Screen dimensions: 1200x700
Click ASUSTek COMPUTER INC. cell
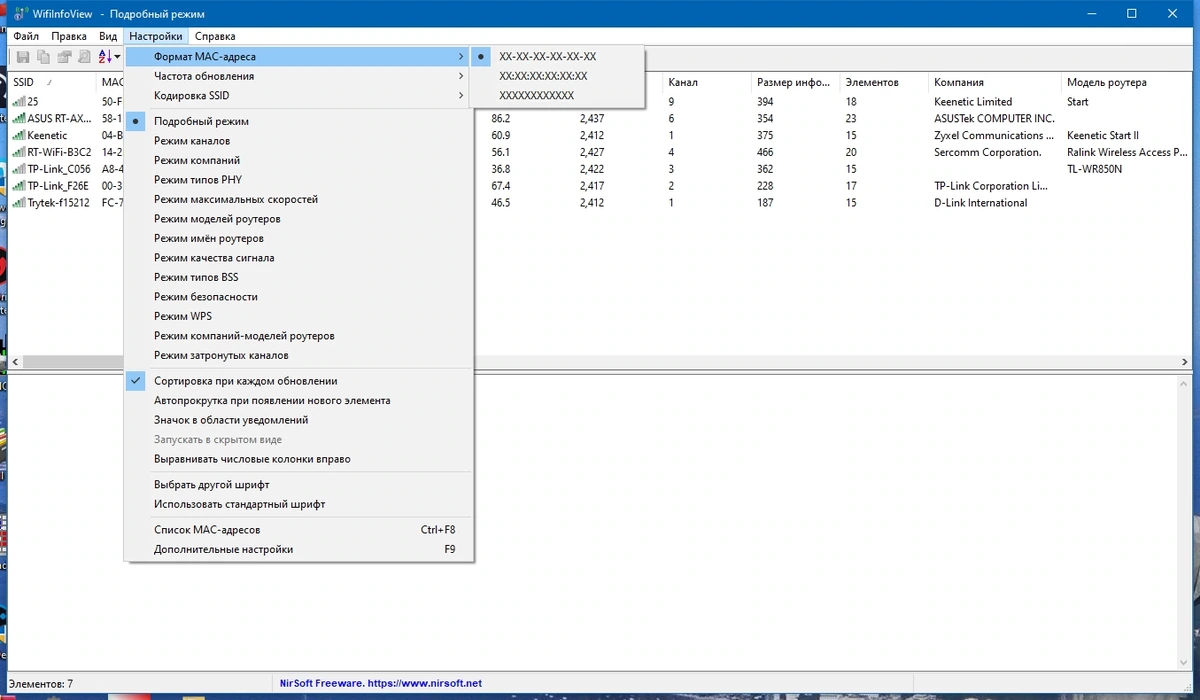coord(994,118)
